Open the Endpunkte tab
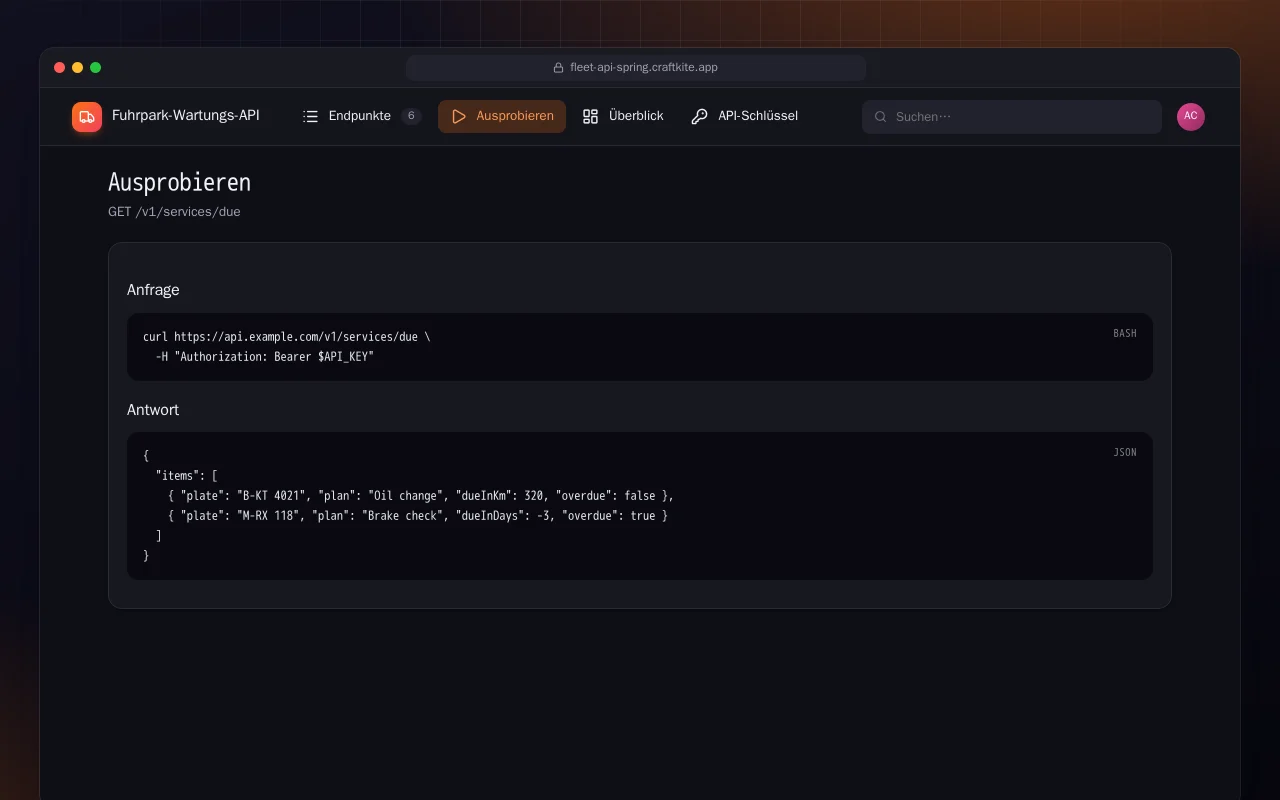This screenshot has height=800, width=1280. click(x=362, y=116)
